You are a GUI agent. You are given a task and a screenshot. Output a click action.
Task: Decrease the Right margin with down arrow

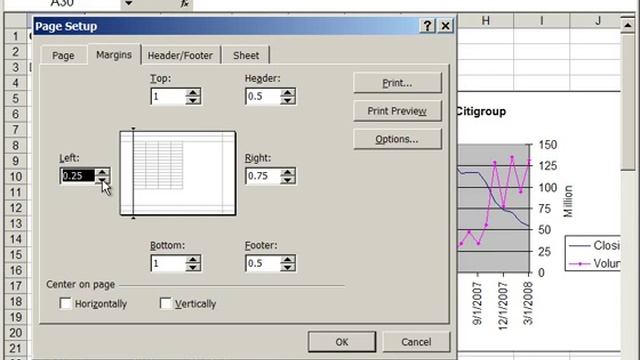[x=287, y=180]
